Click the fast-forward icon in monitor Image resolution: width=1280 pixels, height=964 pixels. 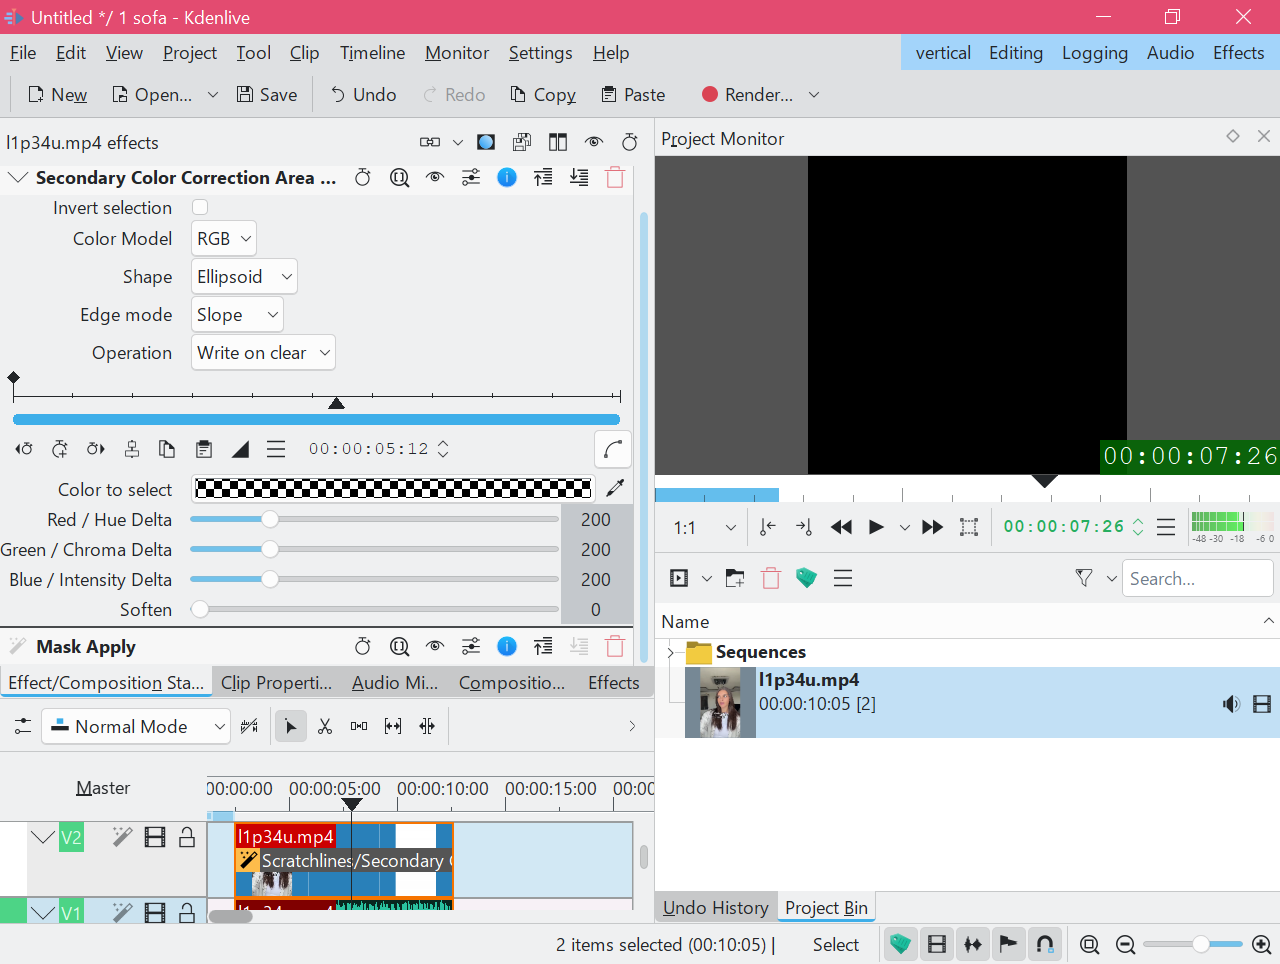pyautogui.click(x=932, y=527)
